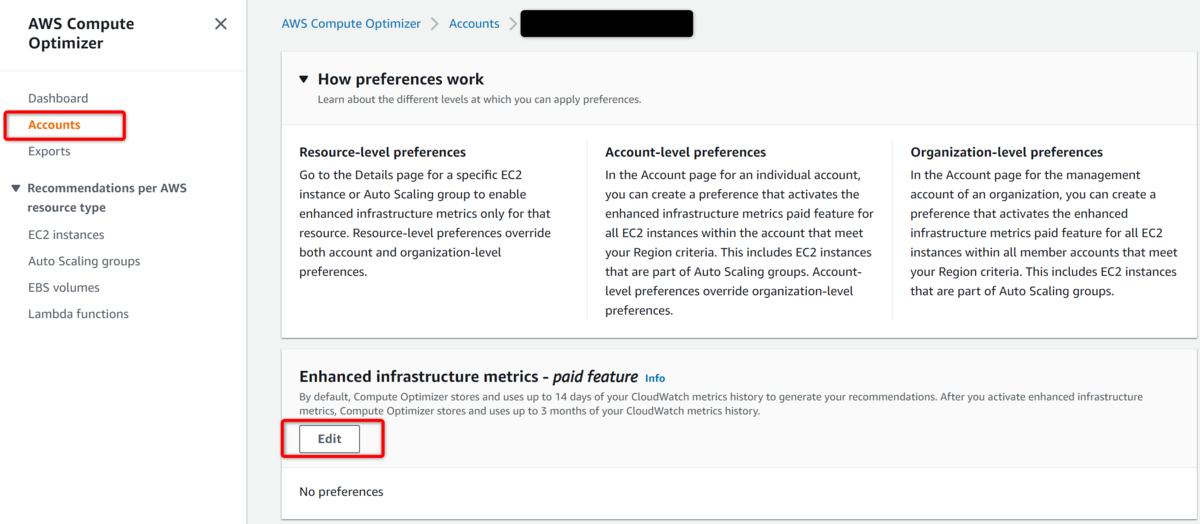Select Accounts in the left navigation
This screenshot has width=1200, height=524.
(x=54, y=125)
